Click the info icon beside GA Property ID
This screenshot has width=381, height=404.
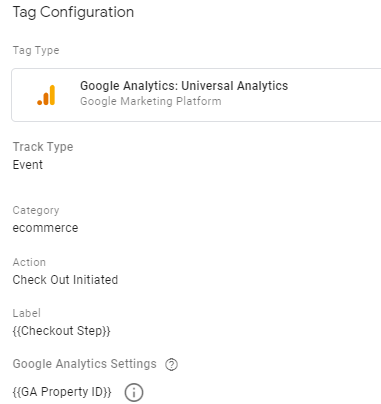(x=134, y=392)
